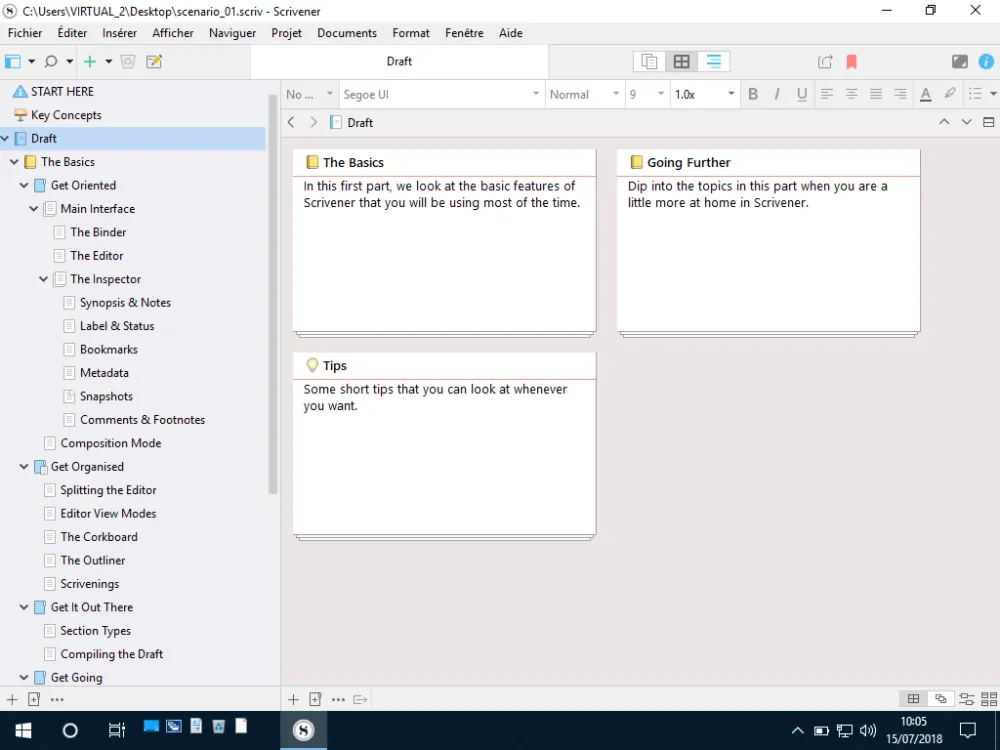
Task: Click the highlight color pen
Action: click(950, 94)
